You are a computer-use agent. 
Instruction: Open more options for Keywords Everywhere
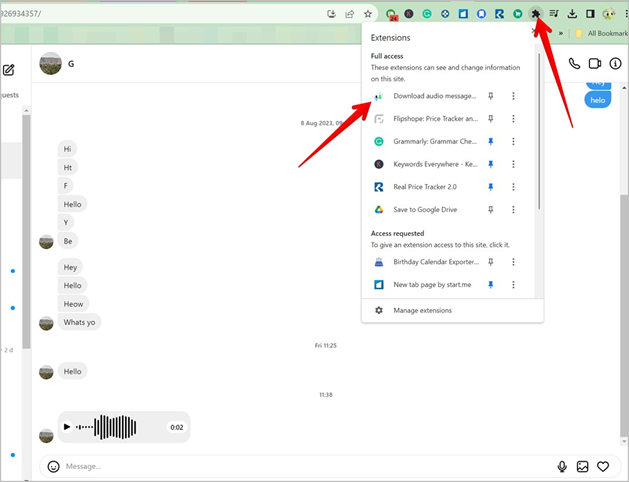(x=513, y=164)
